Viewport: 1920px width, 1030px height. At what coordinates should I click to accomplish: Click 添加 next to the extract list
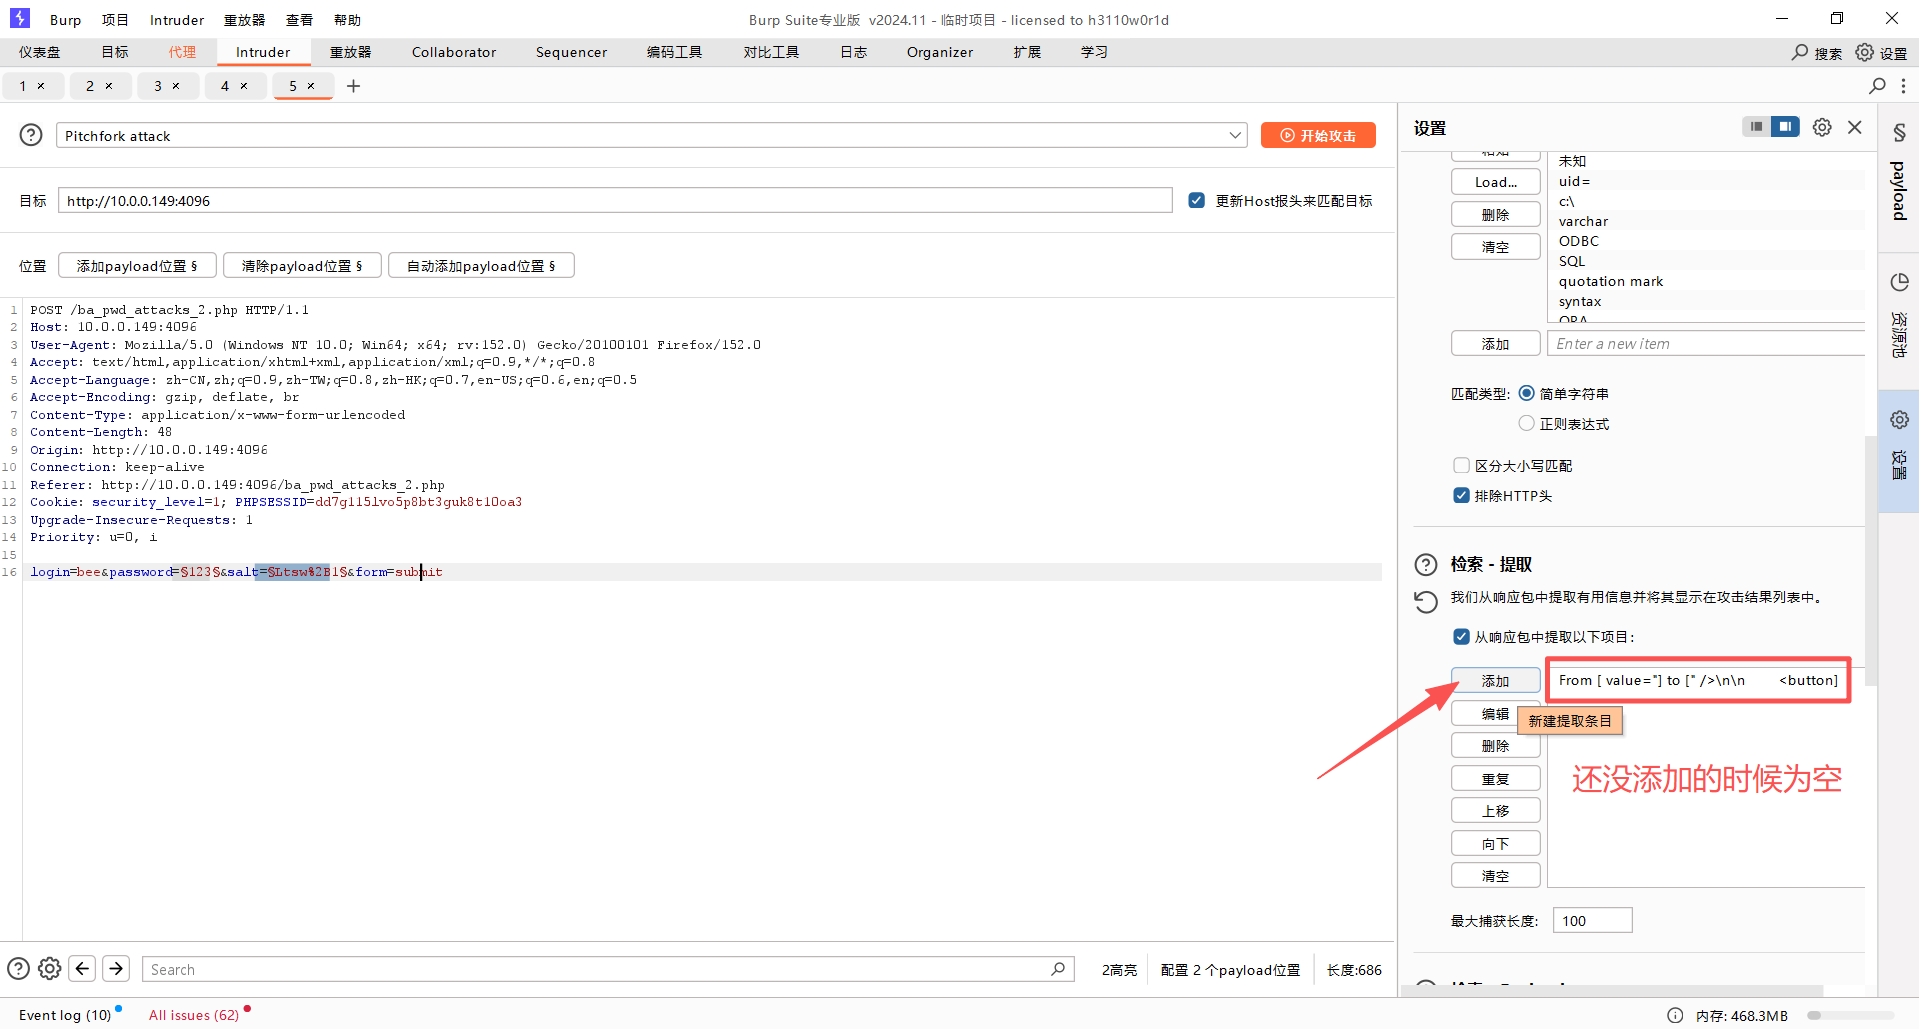[1495, 681]
